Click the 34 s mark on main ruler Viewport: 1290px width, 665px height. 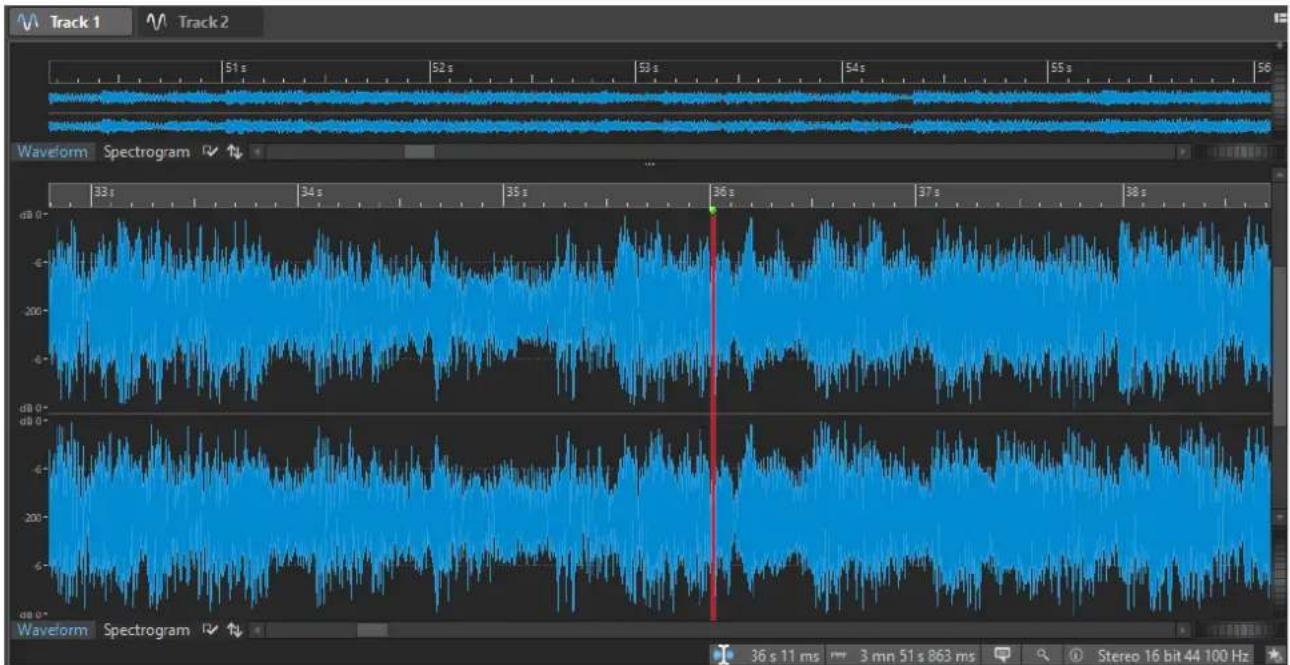pyautogui.click(x=310, y=191)
